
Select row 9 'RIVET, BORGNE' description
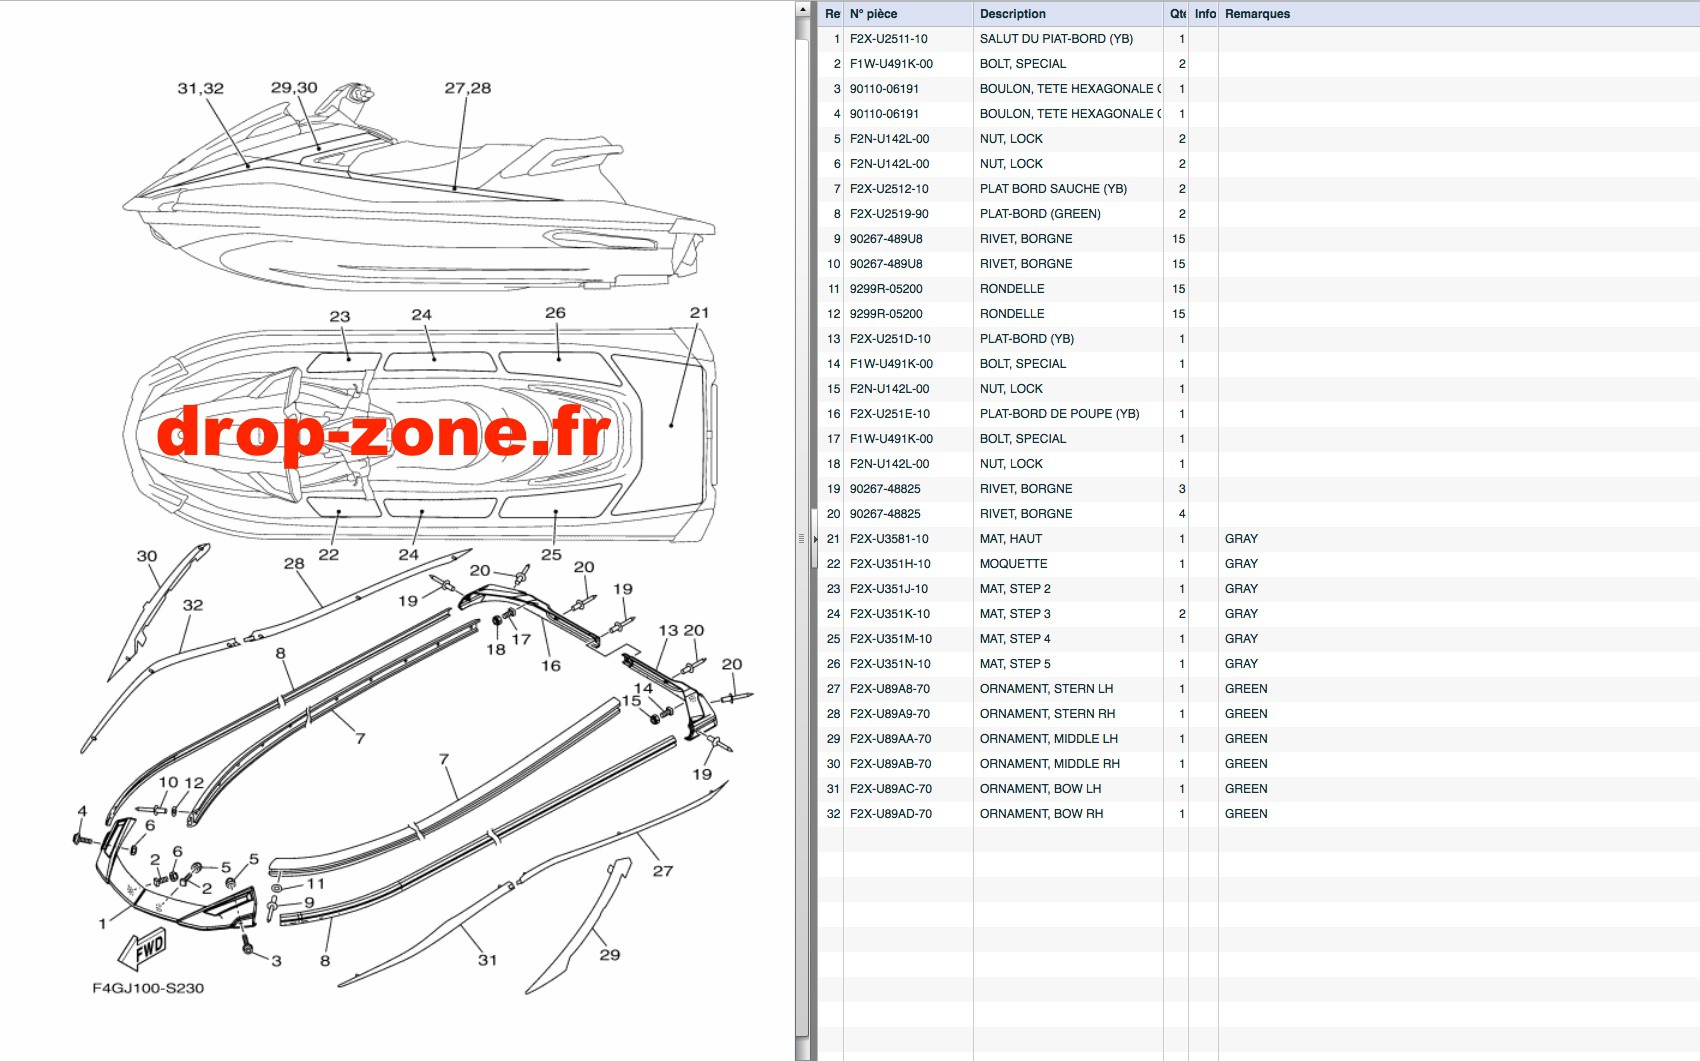[1026, 239]
